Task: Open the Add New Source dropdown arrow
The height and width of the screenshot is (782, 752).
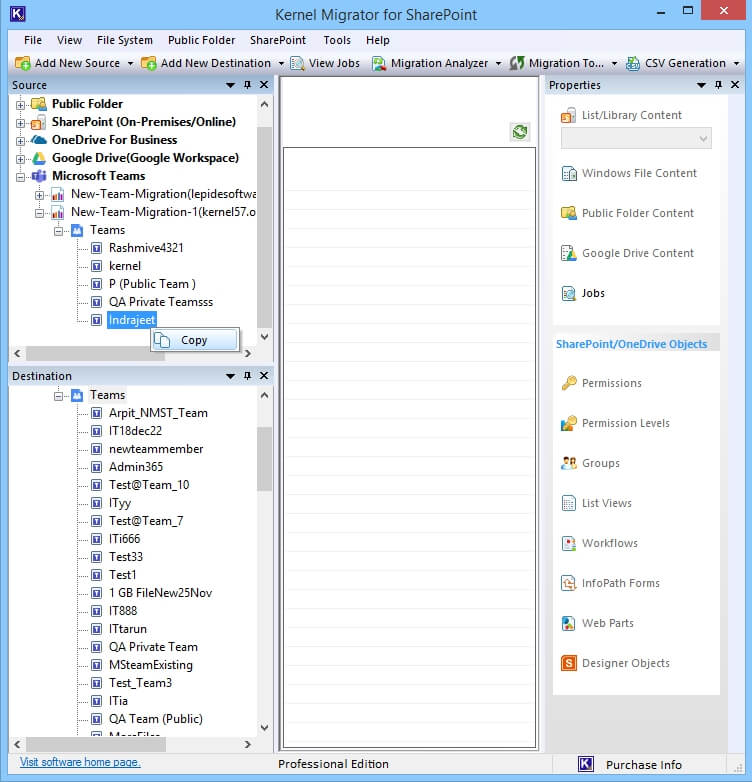Action: point(130,63)
